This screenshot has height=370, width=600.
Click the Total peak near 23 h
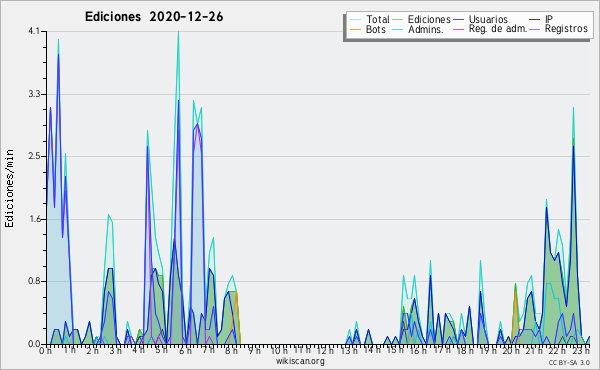point(573,108)
